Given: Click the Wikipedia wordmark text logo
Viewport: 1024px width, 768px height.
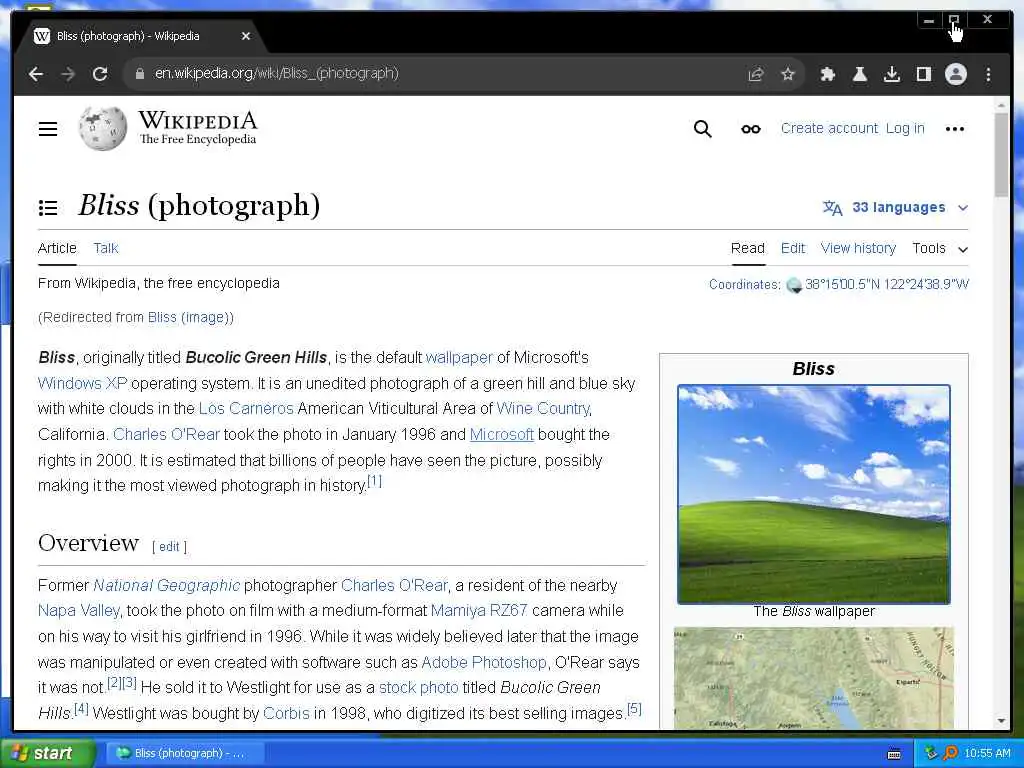Looking at the screenshot, I should click(x=198, y=127).
